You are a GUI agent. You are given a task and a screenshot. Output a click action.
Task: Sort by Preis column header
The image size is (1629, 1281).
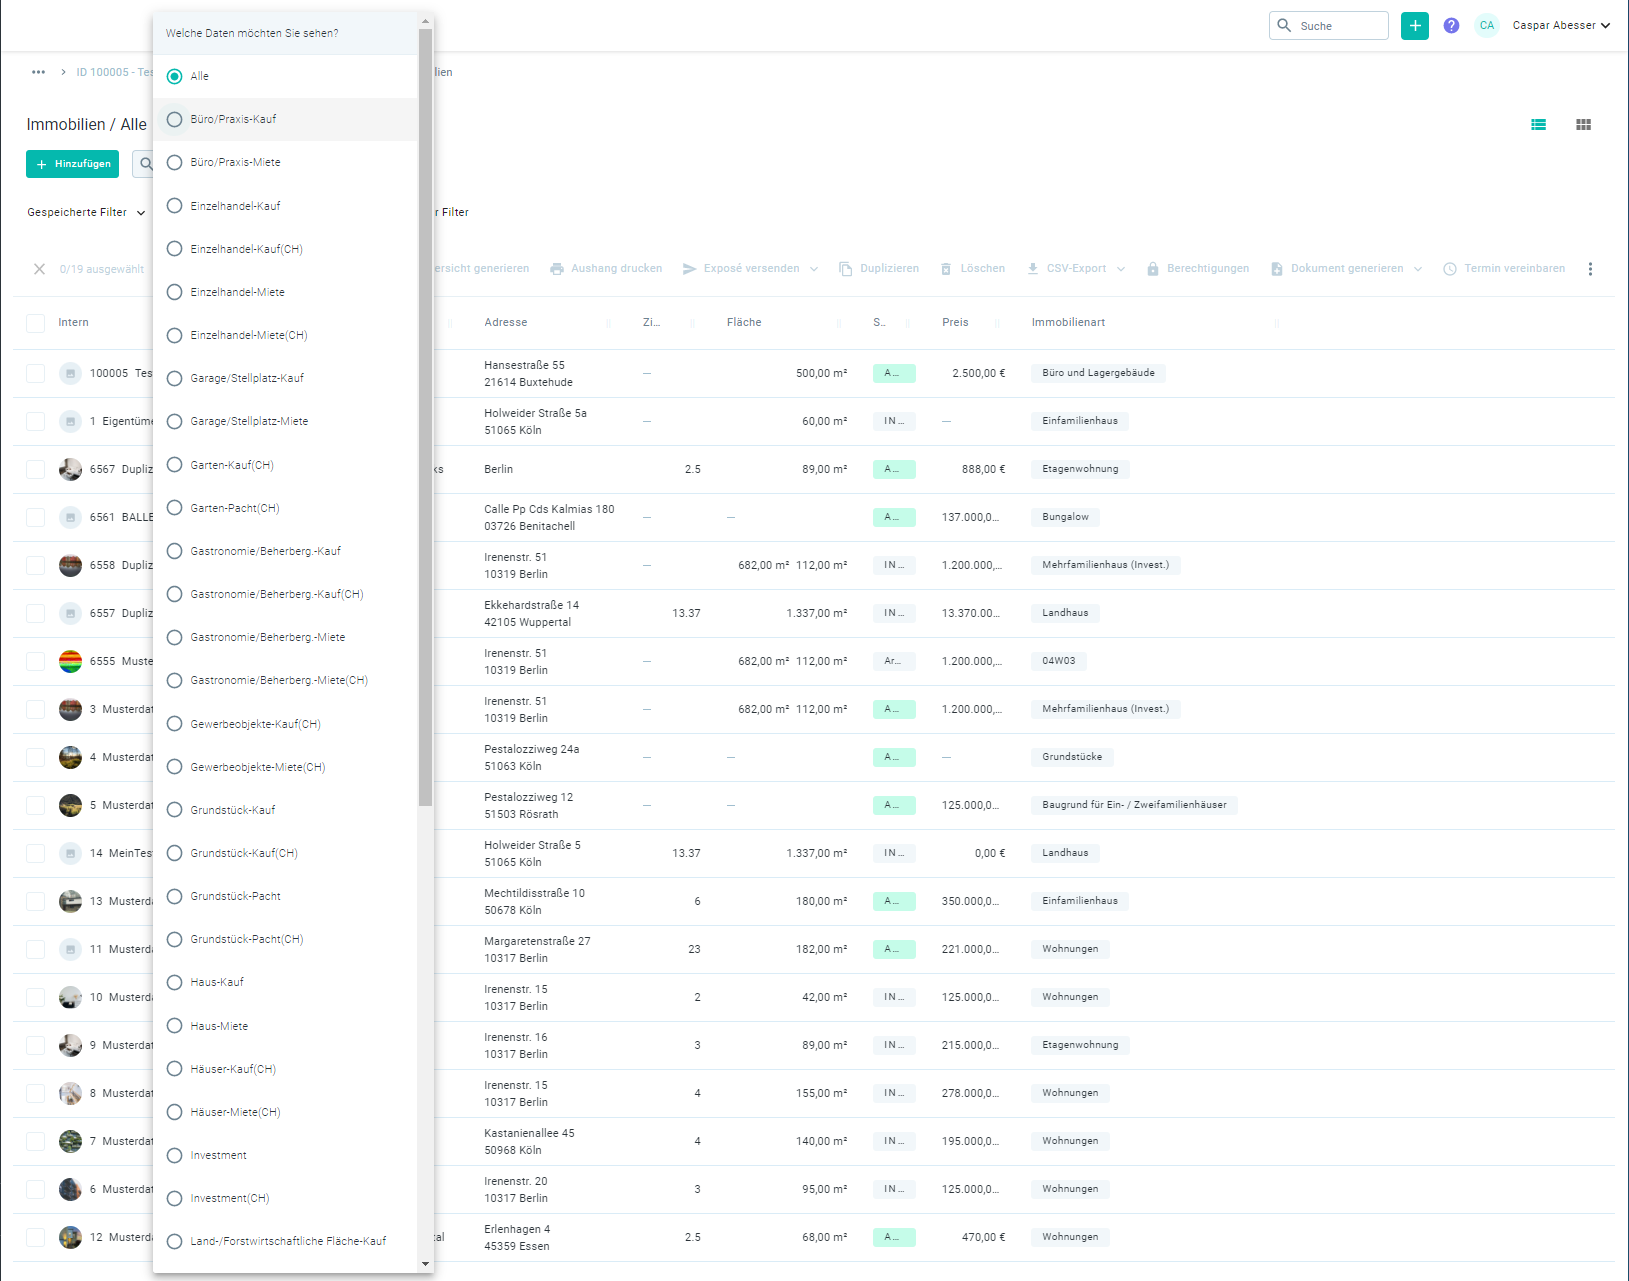pos(955,323)
